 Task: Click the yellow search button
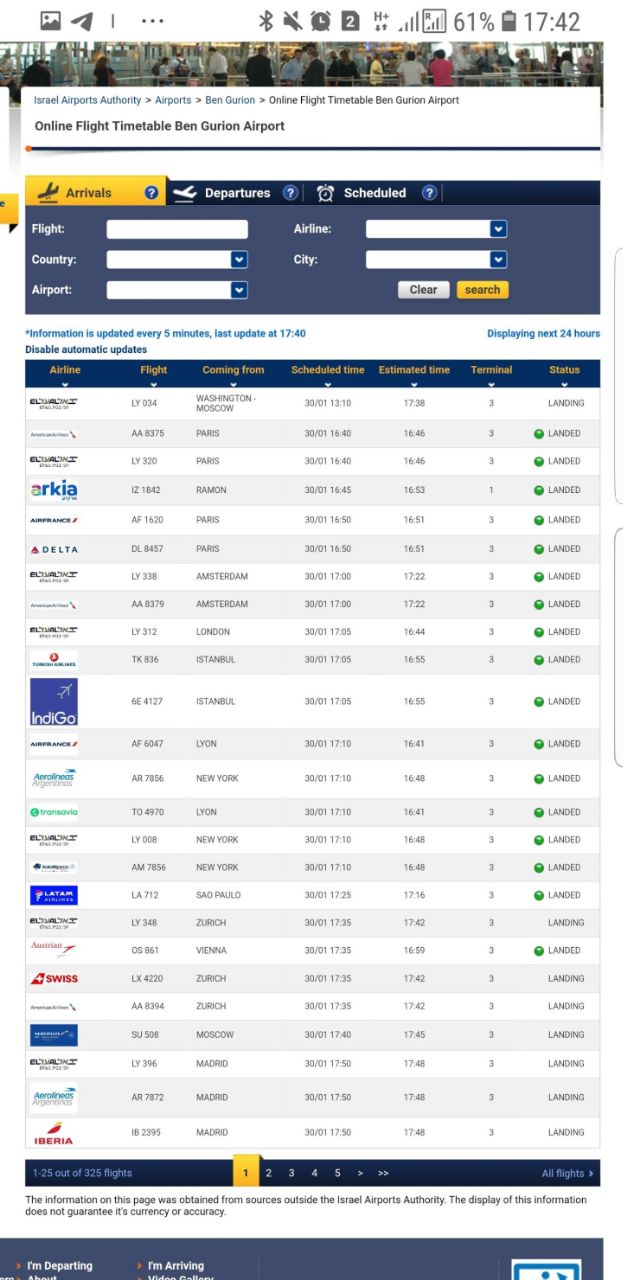(x=482, y=290)
